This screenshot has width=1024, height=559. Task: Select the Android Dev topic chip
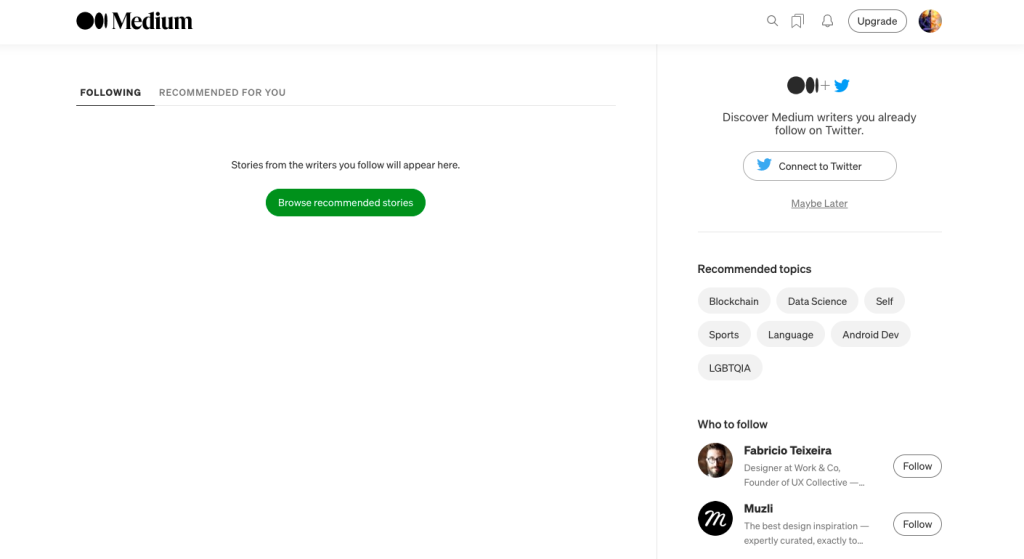point(871,334)
